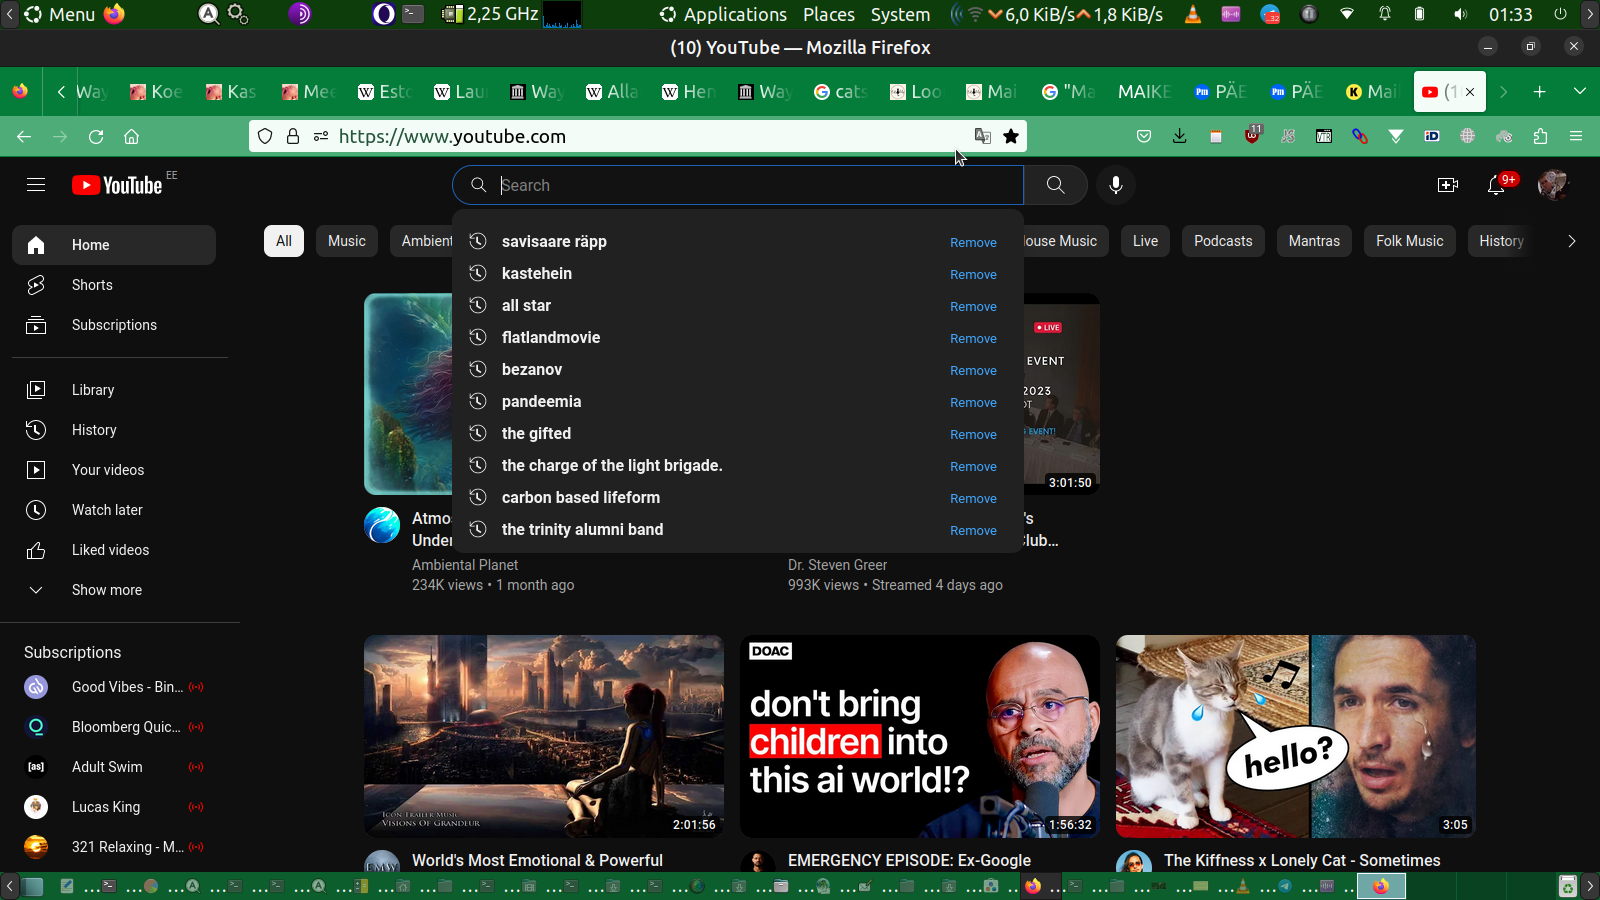Viewport: 1600px width, 900px height.
Task: Open World's Most Emotional video thumbnail
Action: pyautogui.click(x=544, y=736)
